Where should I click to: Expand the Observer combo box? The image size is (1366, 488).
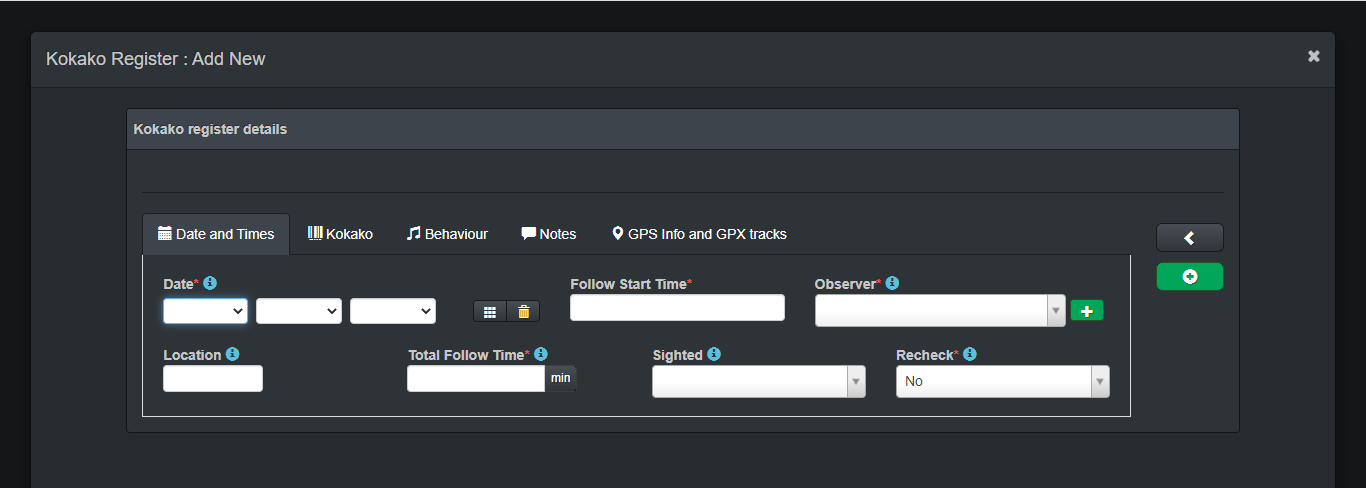click(x=940, y=311)
